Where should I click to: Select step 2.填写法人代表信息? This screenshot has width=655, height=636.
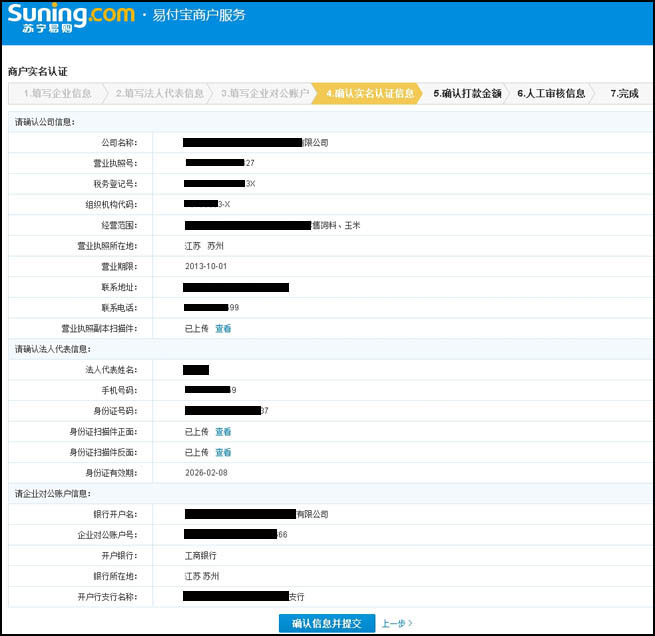click(x=159, y=94)
